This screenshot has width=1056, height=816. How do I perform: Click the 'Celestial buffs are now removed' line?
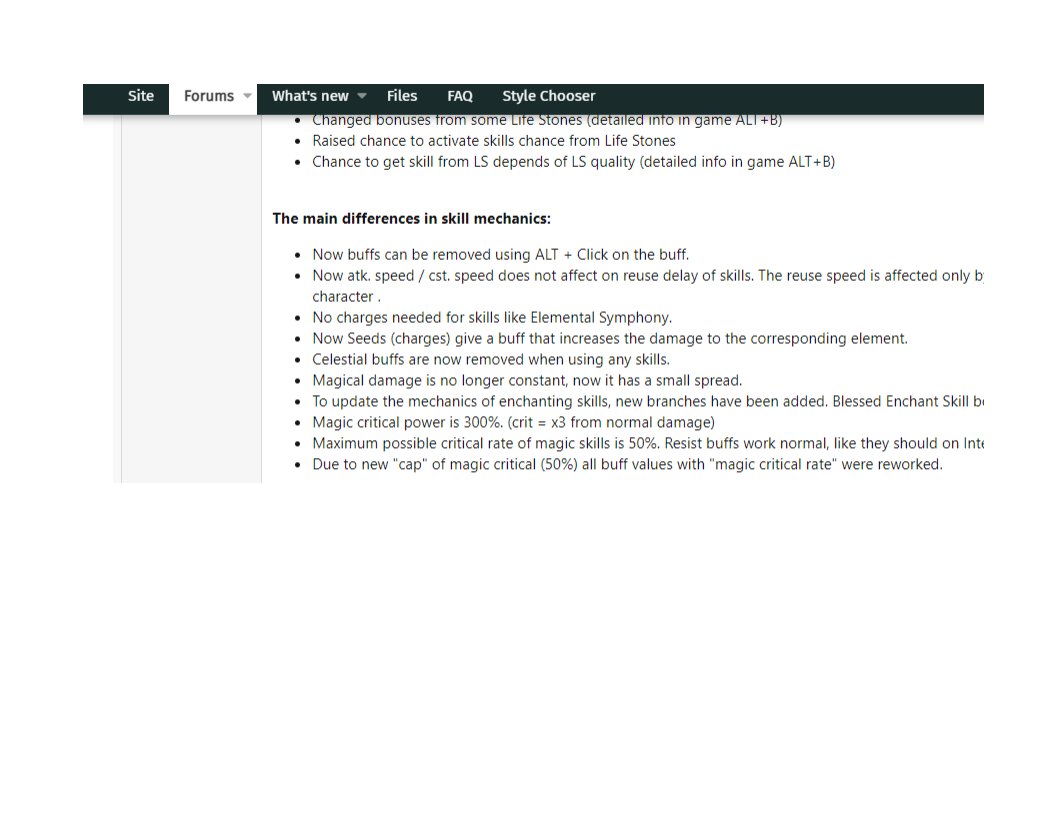click(x=491, y=360)
